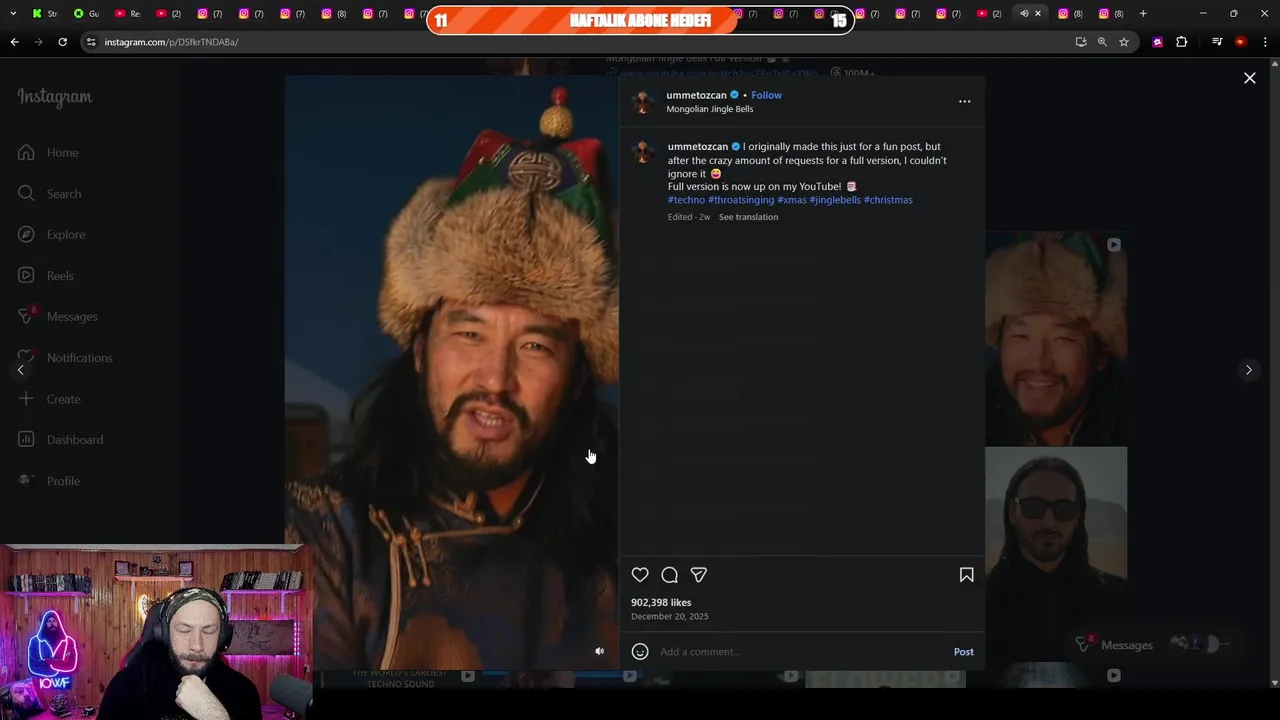Go forward with the browser forward arrow
The height and width of the screenshot is (720, 1280).
(x=38, y=42)
